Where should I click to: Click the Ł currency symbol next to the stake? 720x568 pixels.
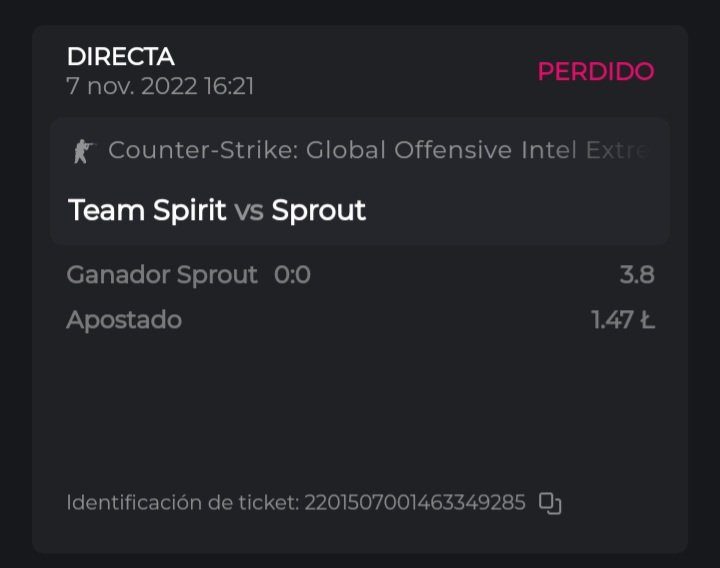click(646, 321)
